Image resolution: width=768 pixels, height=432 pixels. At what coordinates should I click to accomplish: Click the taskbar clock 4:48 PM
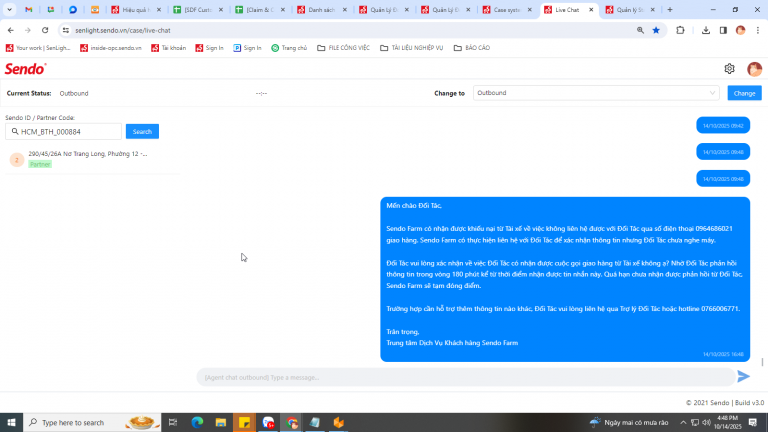[727, 422]
